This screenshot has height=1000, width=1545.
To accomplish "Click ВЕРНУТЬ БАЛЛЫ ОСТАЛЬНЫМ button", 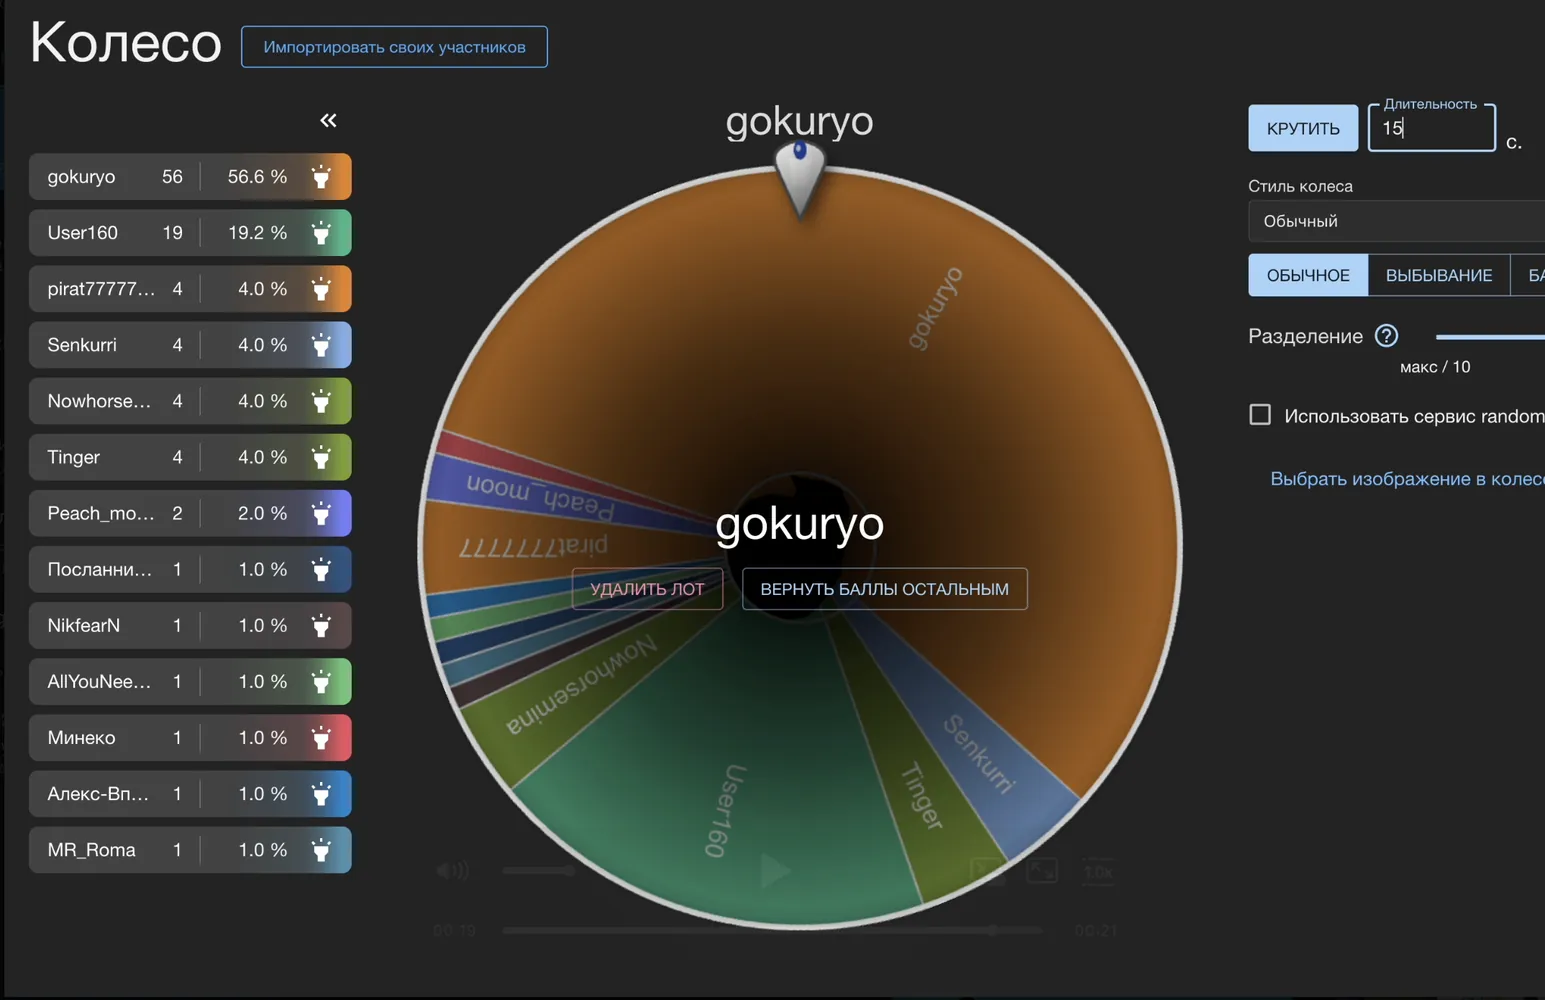I will pos(884,589).
